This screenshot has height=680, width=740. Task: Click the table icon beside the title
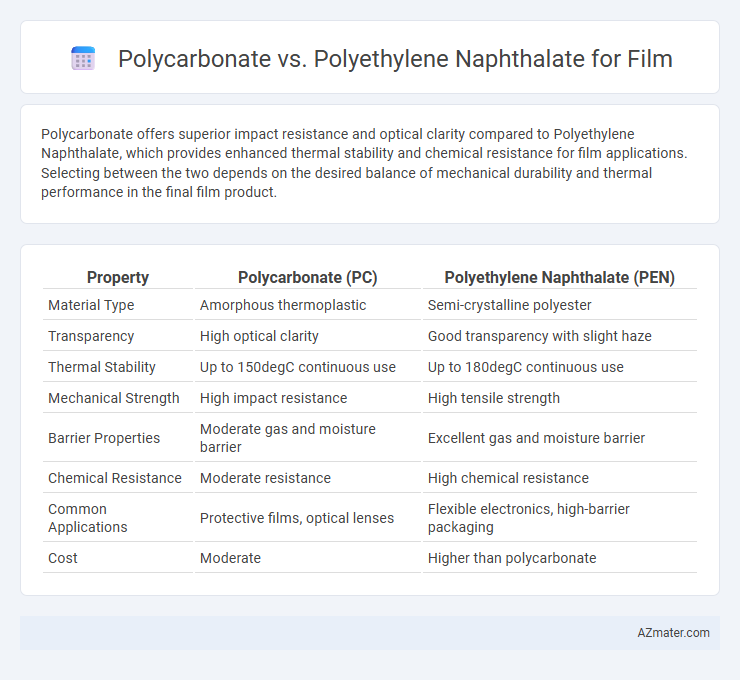(x=83, y=59)
